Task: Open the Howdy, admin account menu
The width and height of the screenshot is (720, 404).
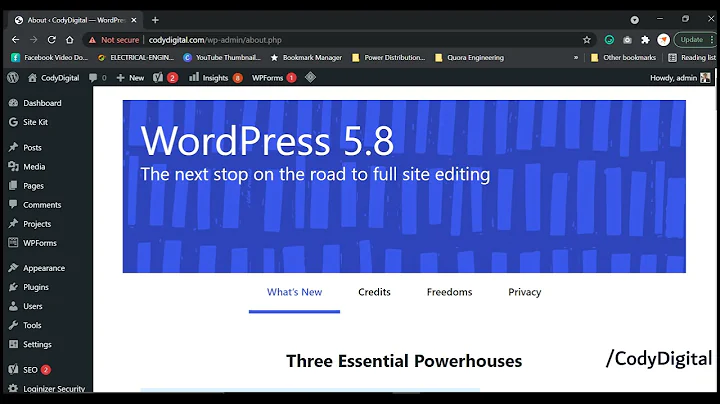Action: pos(680,78)
